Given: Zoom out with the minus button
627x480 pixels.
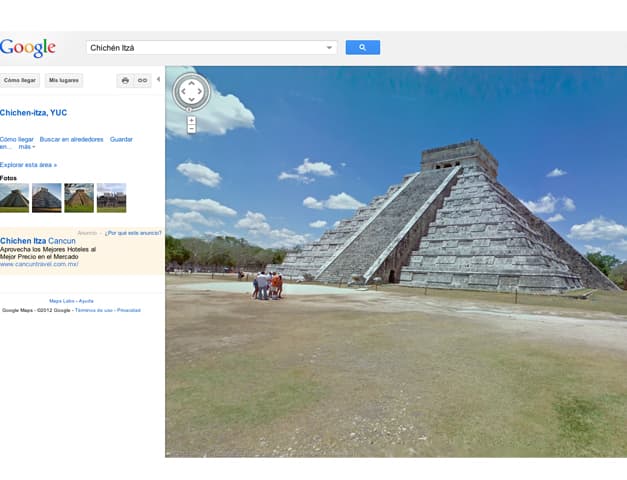Looking at the screenshot, I should tap(191, 129).
